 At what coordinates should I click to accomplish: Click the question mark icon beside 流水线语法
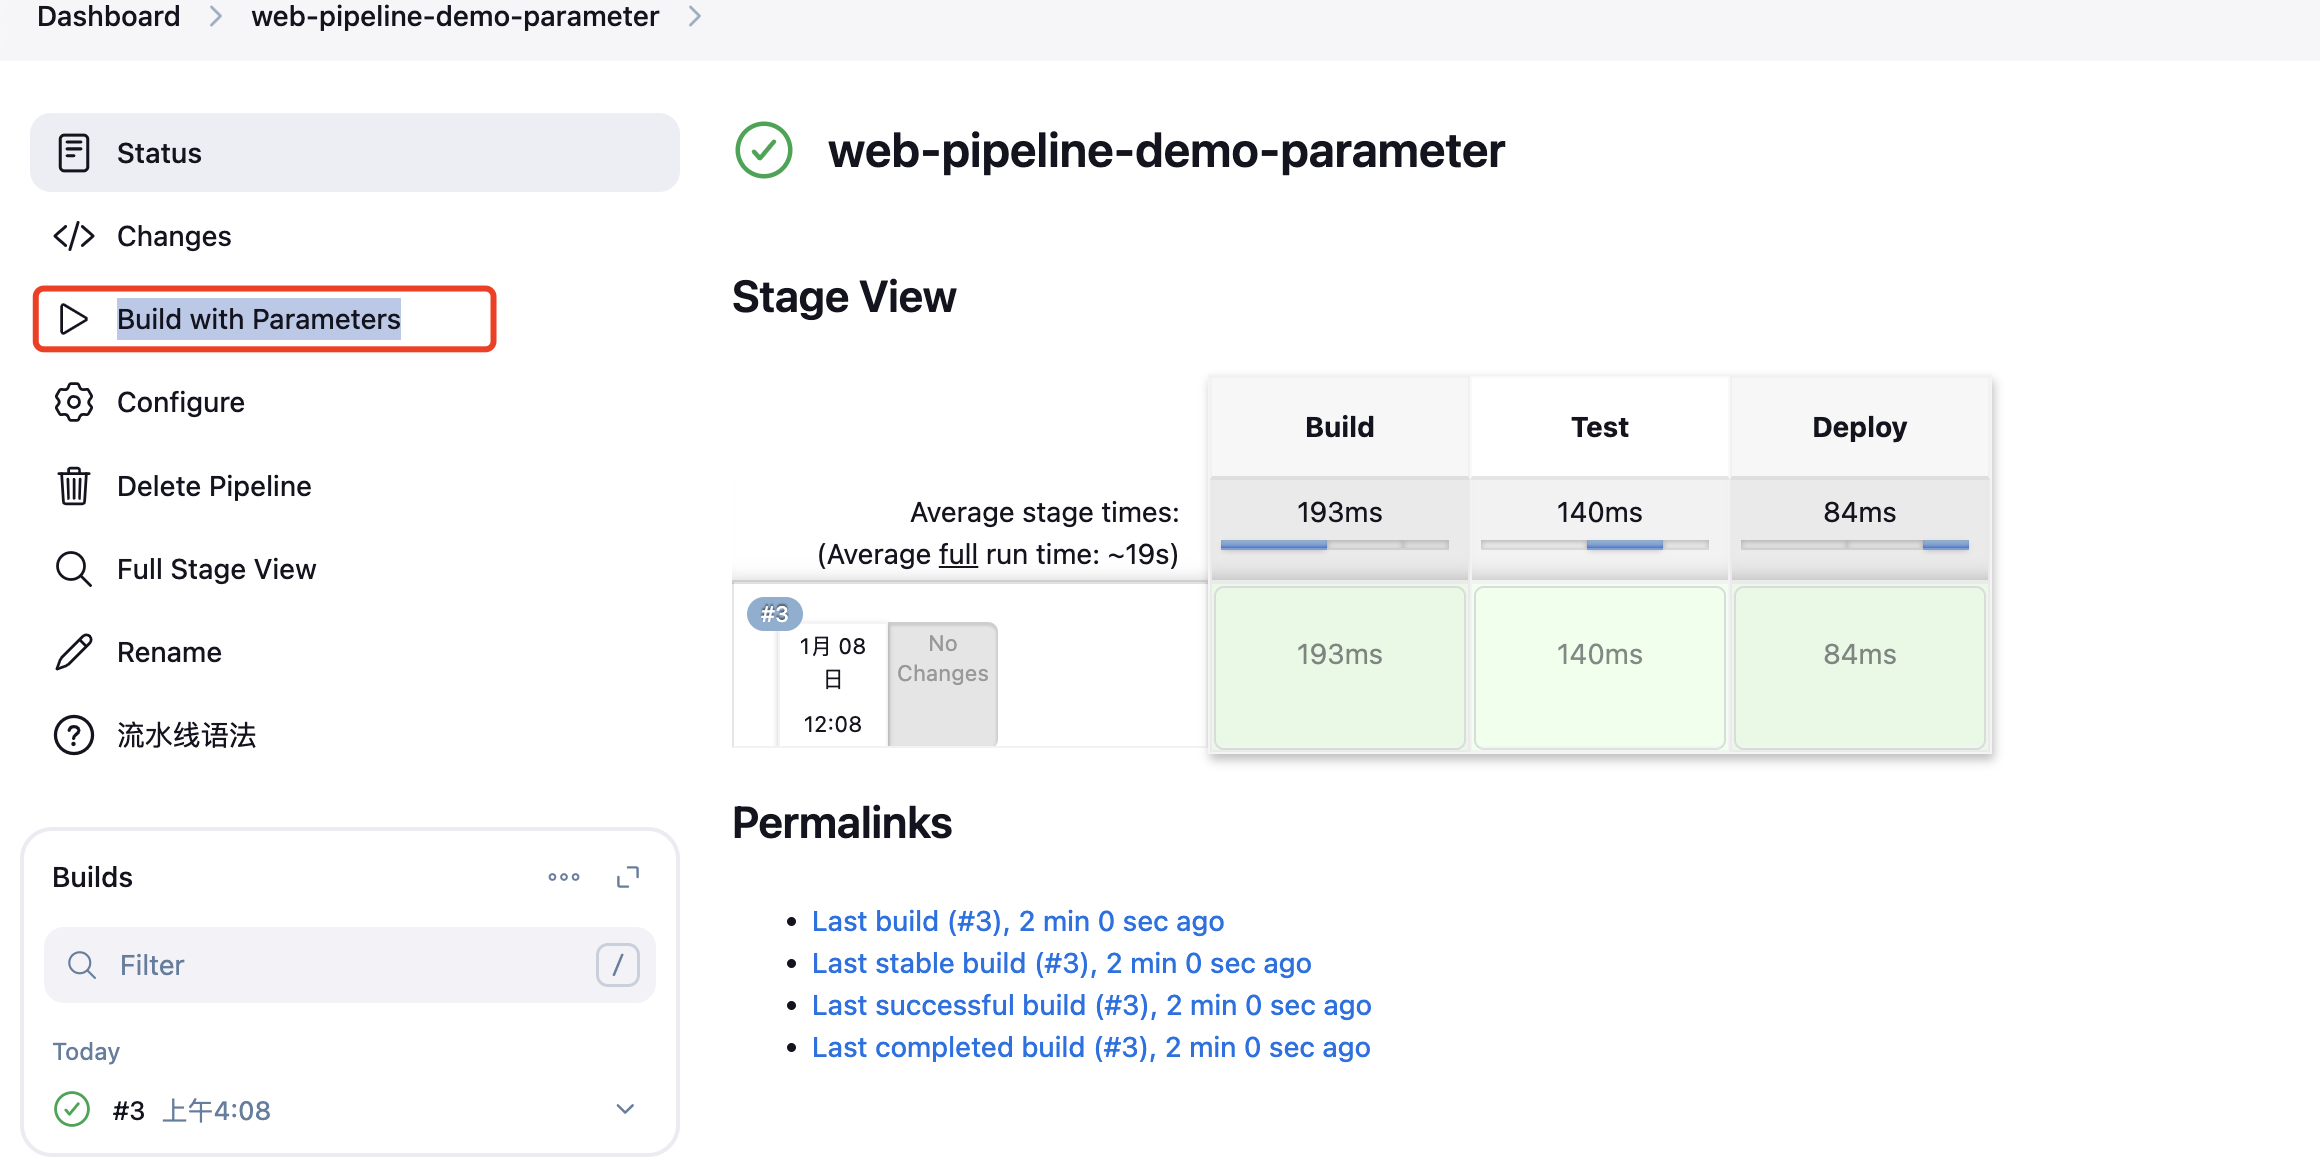click(74, 735)
